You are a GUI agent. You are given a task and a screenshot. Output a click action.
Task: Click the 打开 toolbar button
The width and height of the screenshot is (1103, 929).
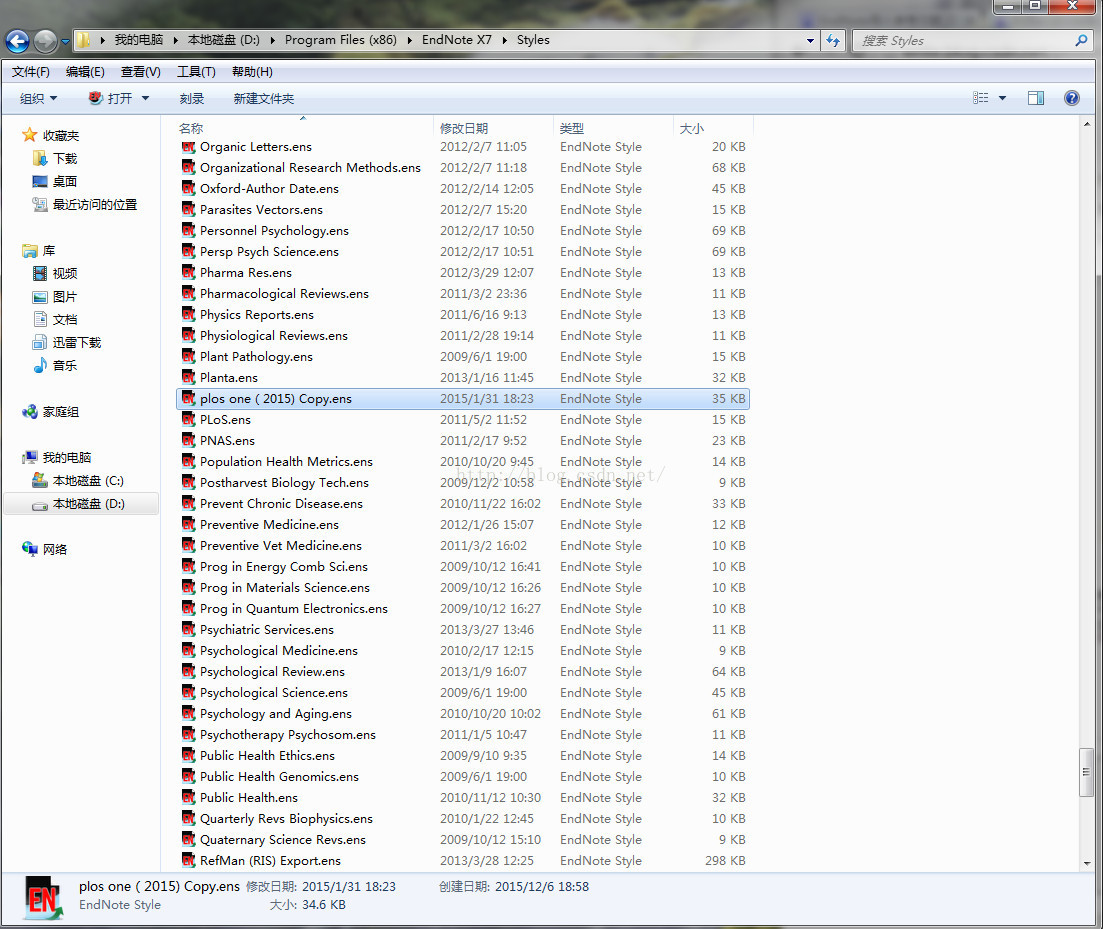[x=110, y=98]
